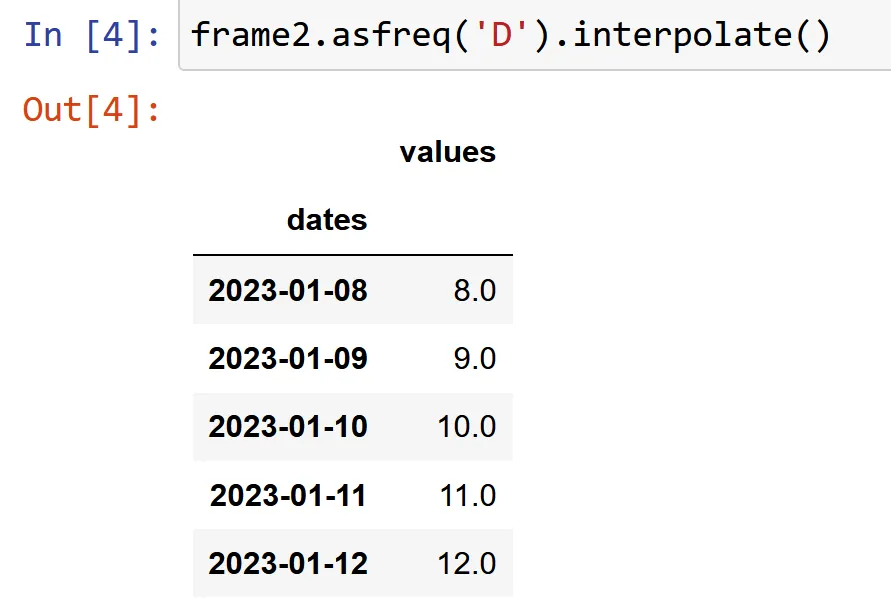Place cursor on the 'D' string argument

[502, 34]
